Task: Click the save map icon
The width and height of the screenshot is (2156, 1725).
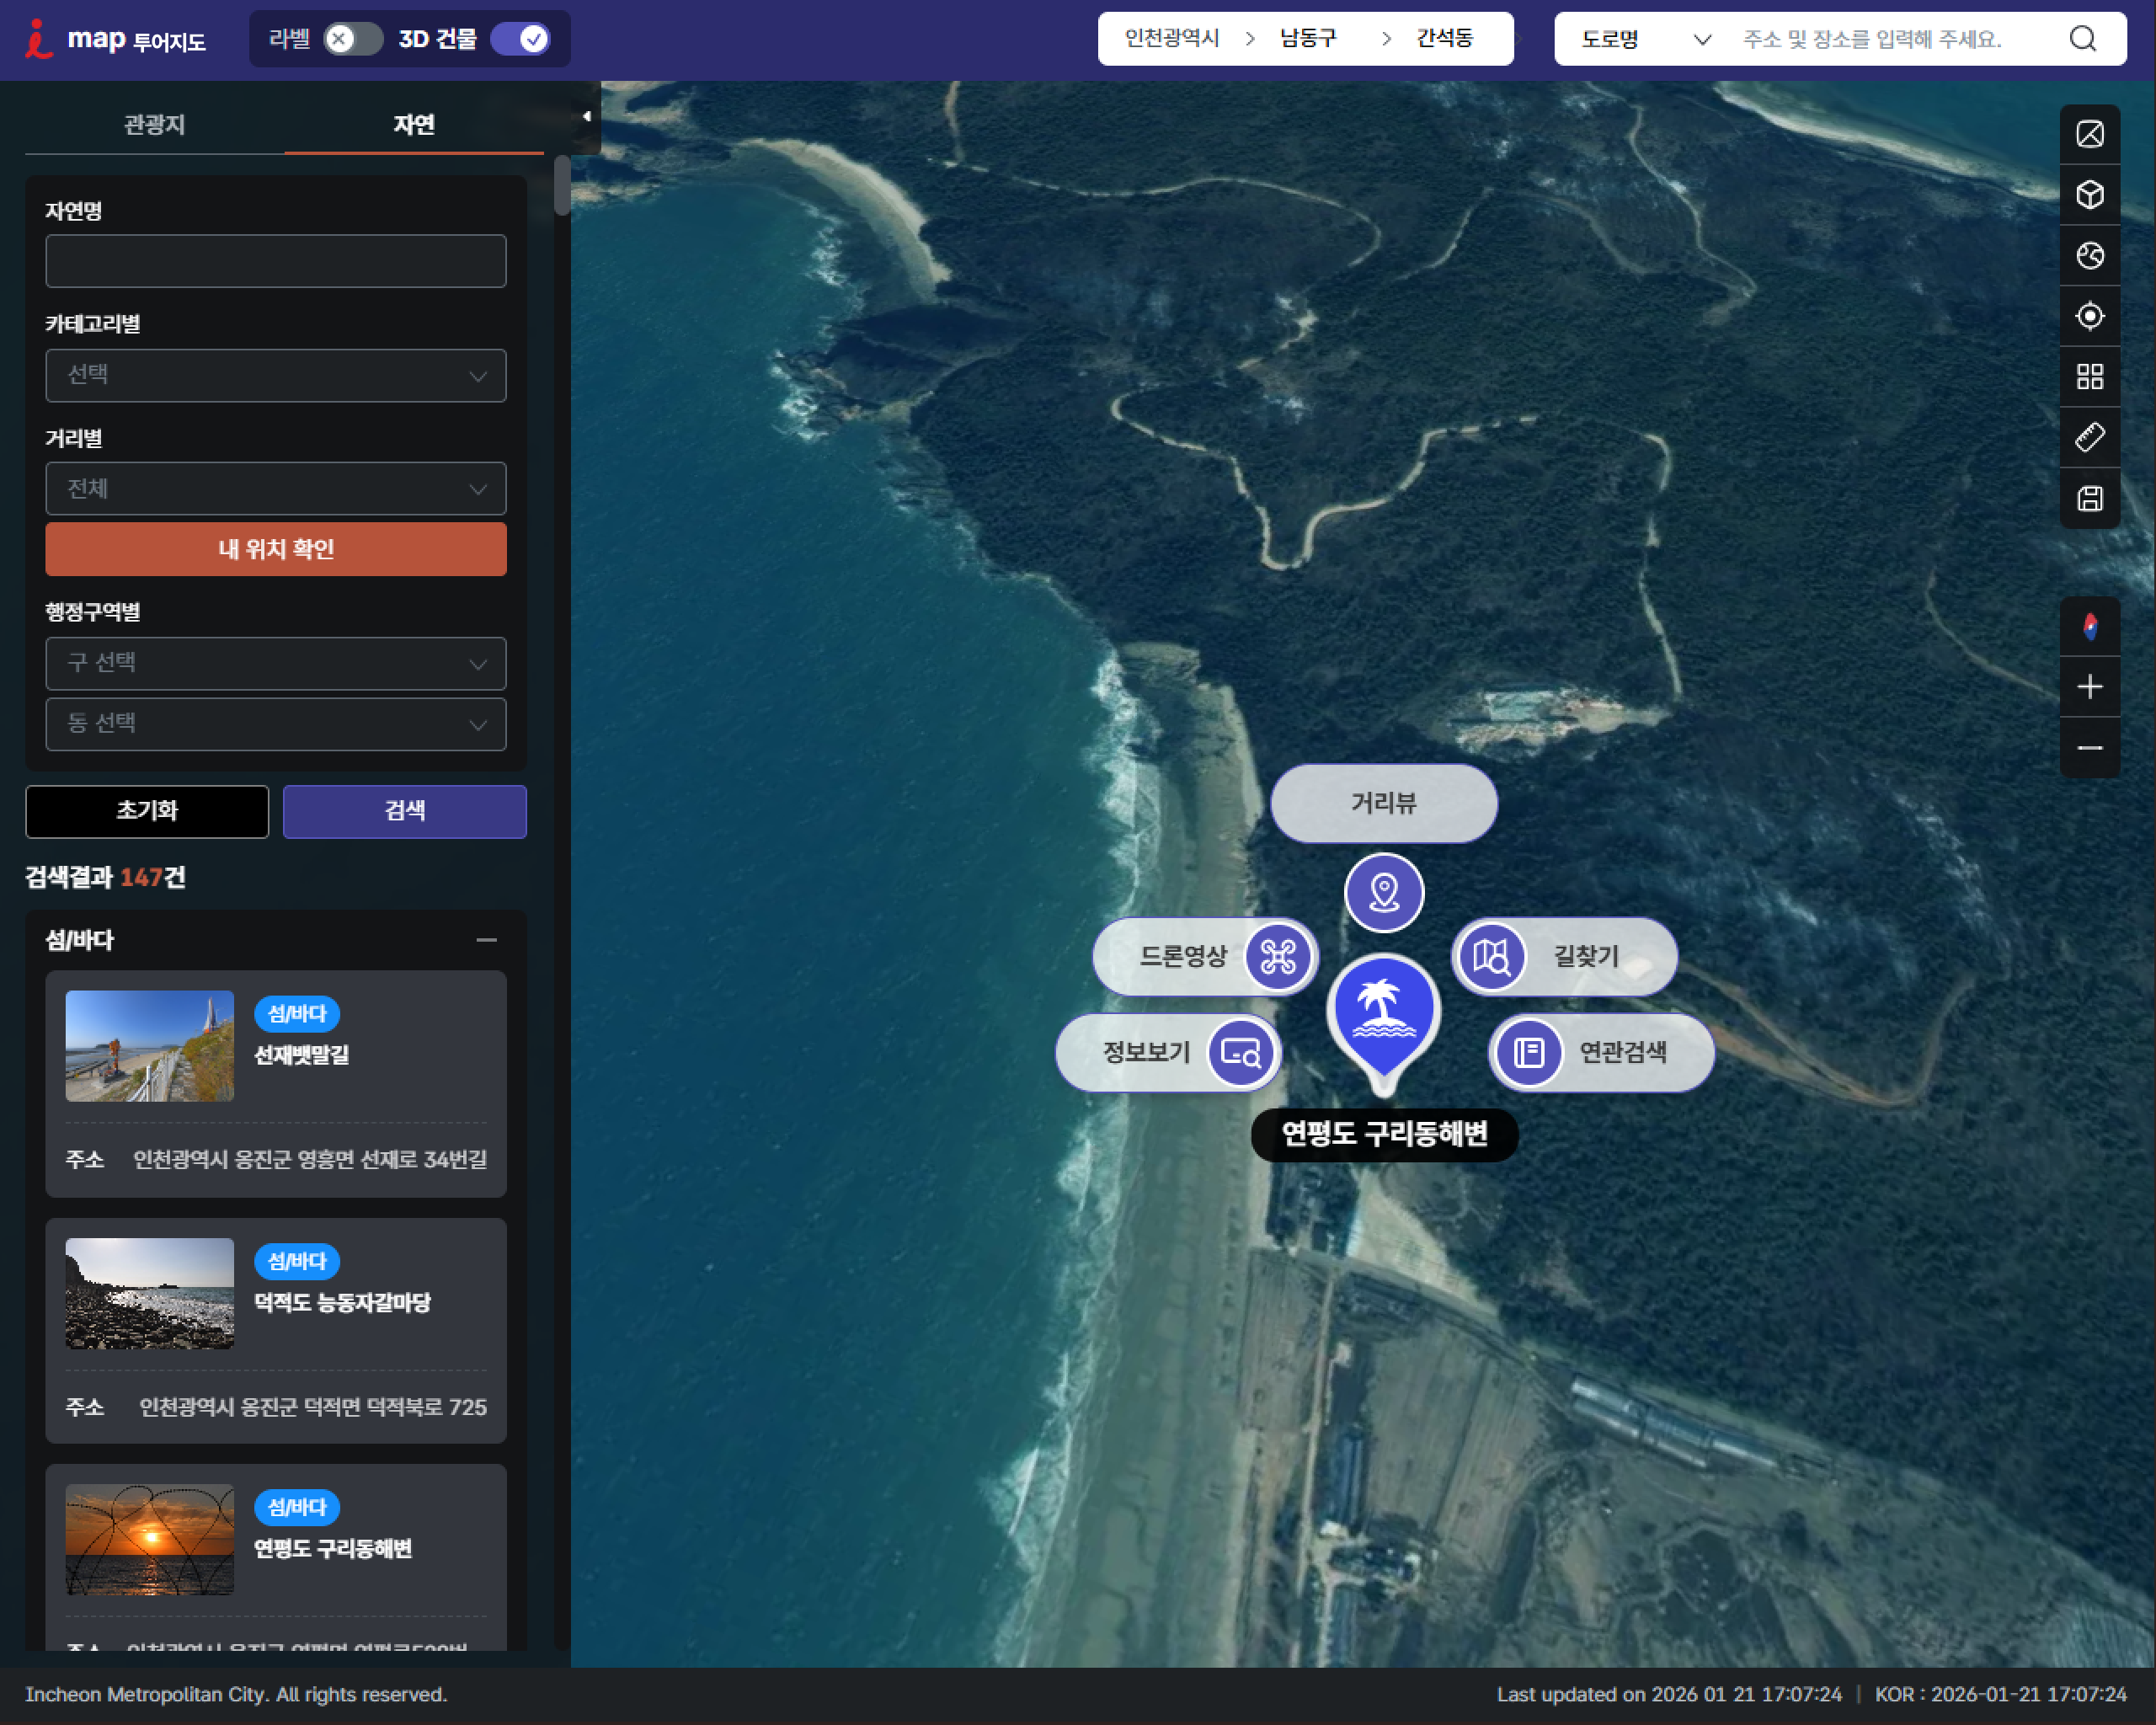Action: click(x=2089, y=498)
